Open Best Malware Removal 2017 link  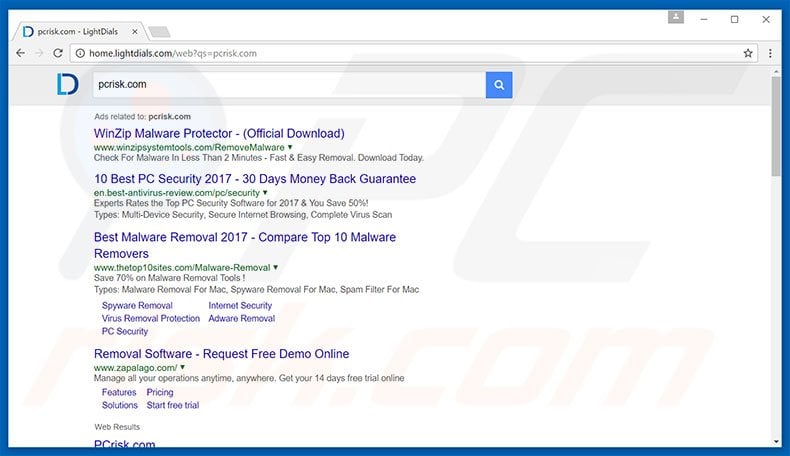point(245,245)
